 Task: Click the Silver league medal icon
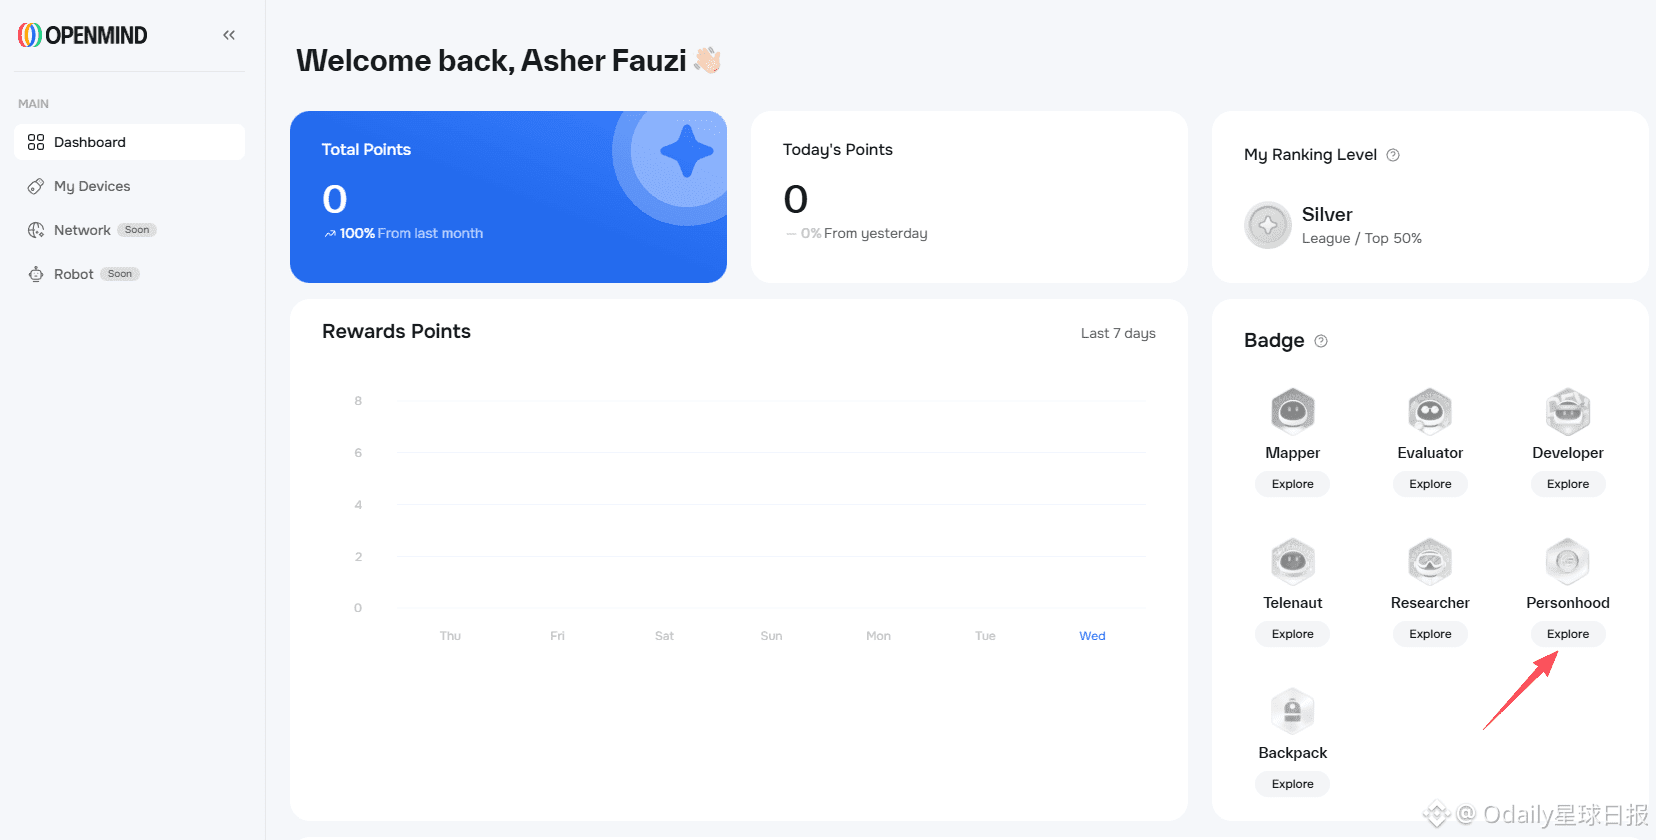(1268, 225)
